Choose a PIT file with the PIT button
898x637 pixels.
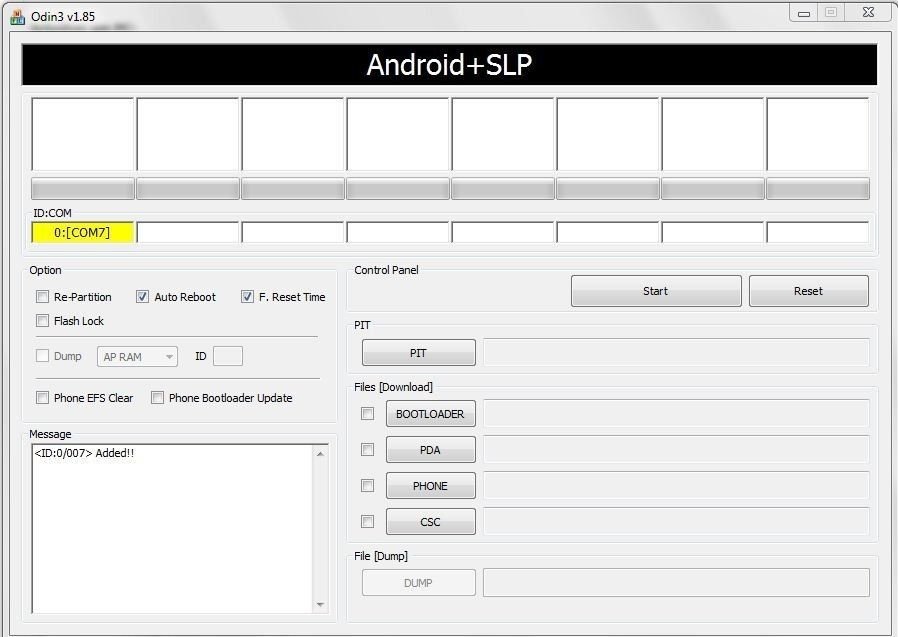(419, 353)
